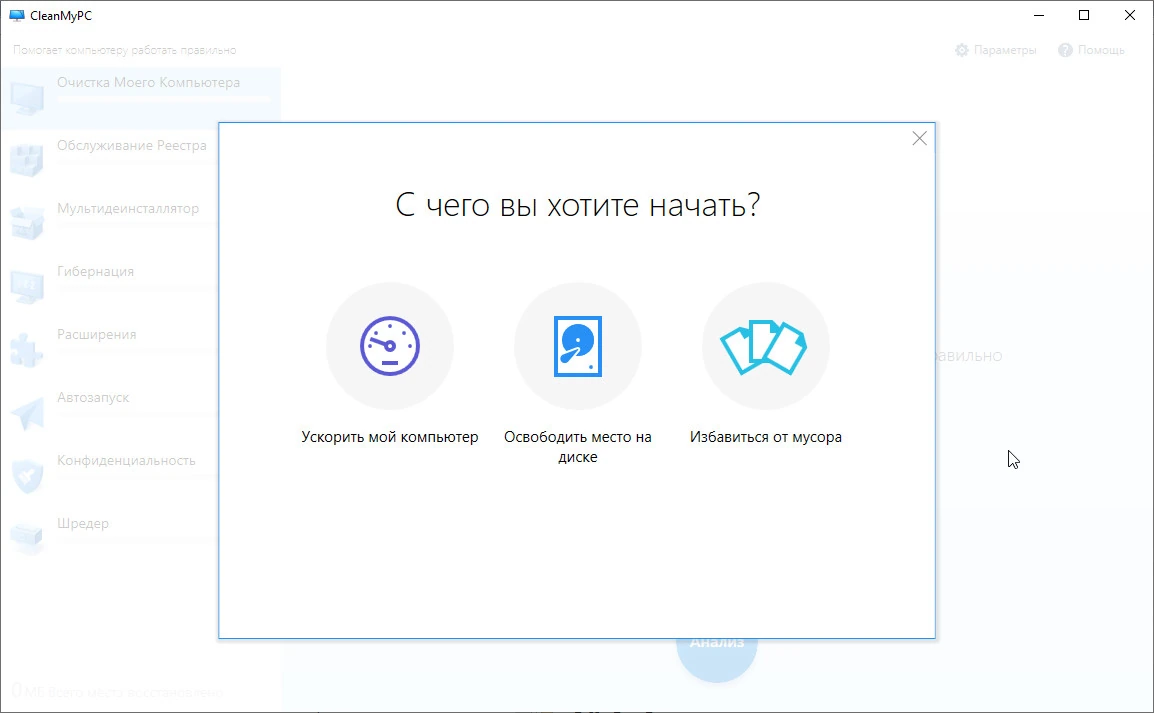Click the hibernation monitor icon

coord(27,287)
